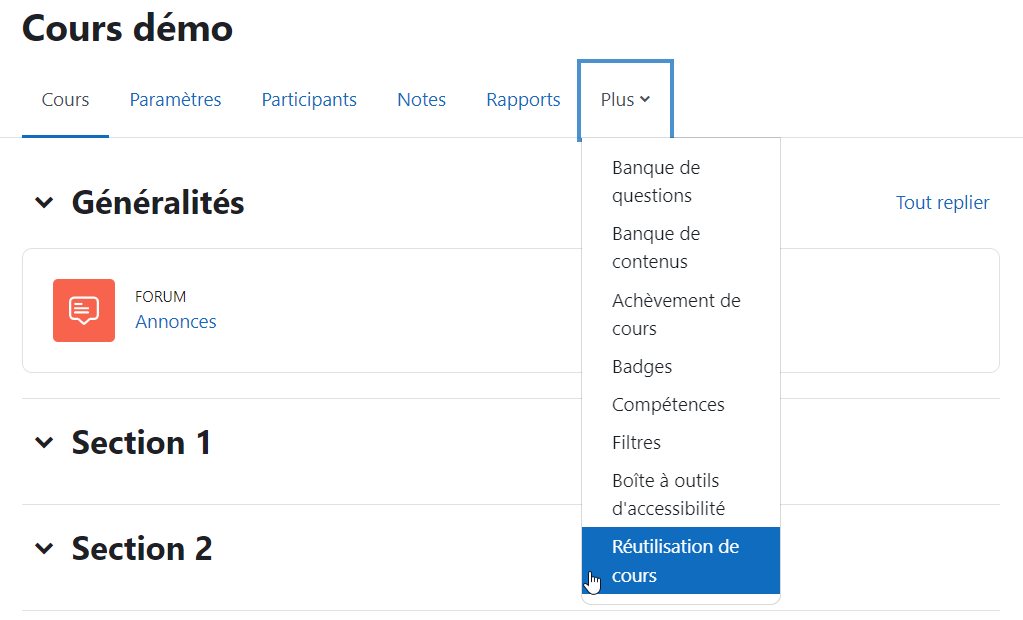Go to the Participants tab
1023x620 pixels.
click(309, 100)
